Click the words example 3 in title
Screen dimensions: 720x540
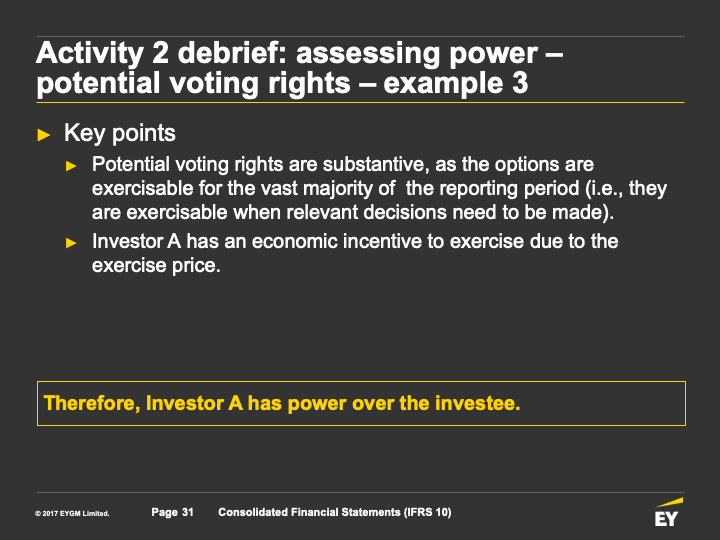point(456,83)
